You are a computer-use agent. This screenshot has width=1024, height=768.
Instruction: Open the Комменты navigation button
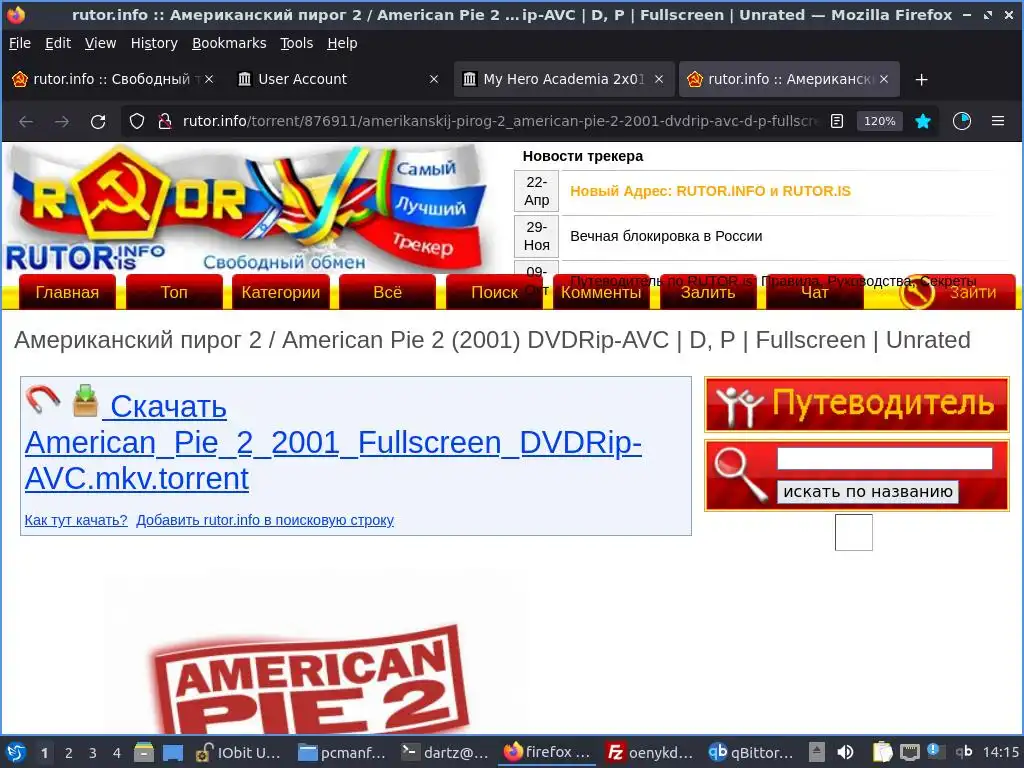(x=601, y=292)
